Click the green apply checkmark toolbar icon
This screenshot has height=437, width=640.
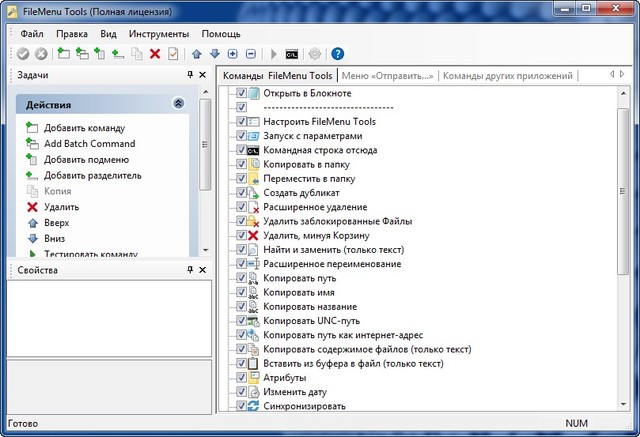pos(23,53)
